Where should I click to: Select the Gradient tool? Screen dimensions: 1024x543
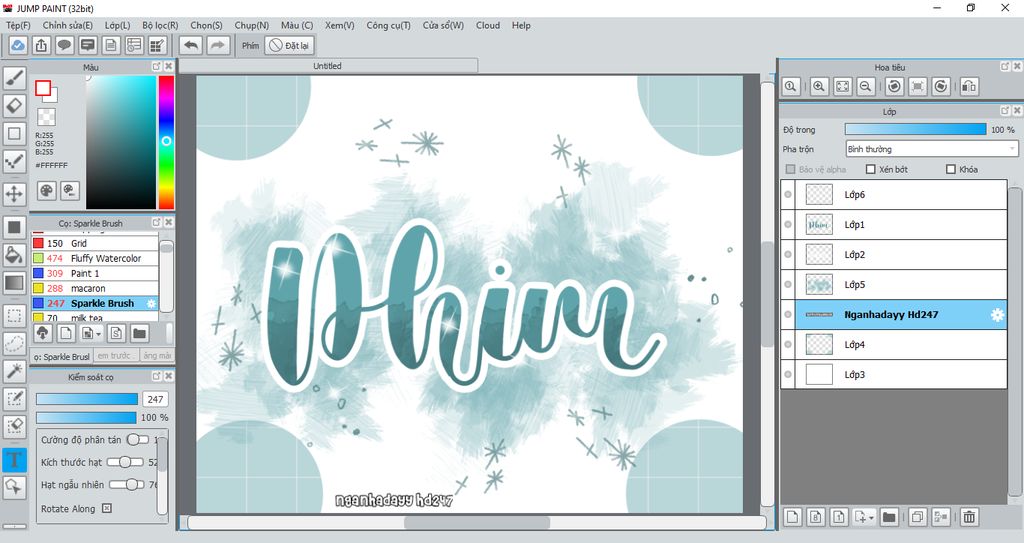14,283
